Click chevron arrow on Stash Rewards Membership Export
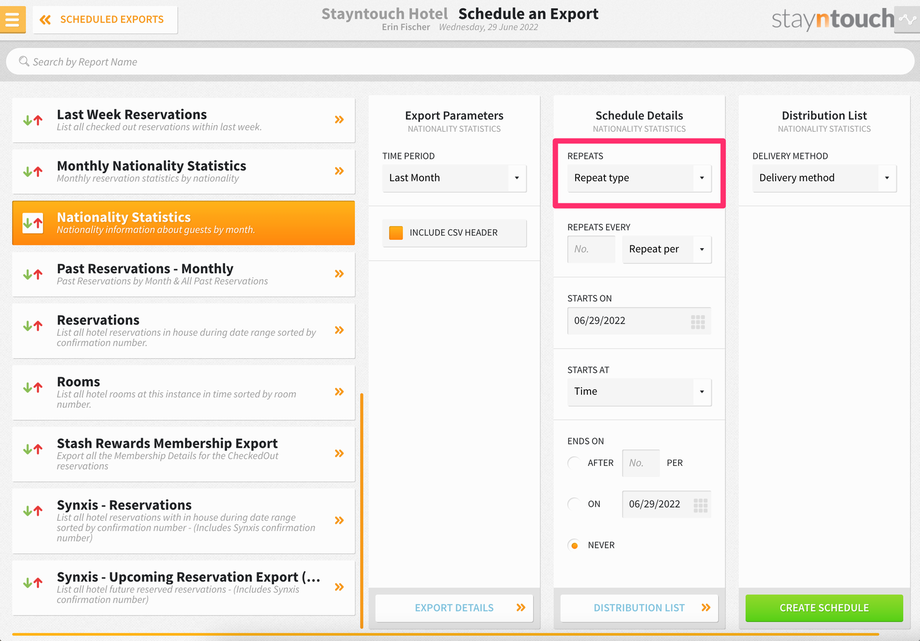 click(339, 453)
